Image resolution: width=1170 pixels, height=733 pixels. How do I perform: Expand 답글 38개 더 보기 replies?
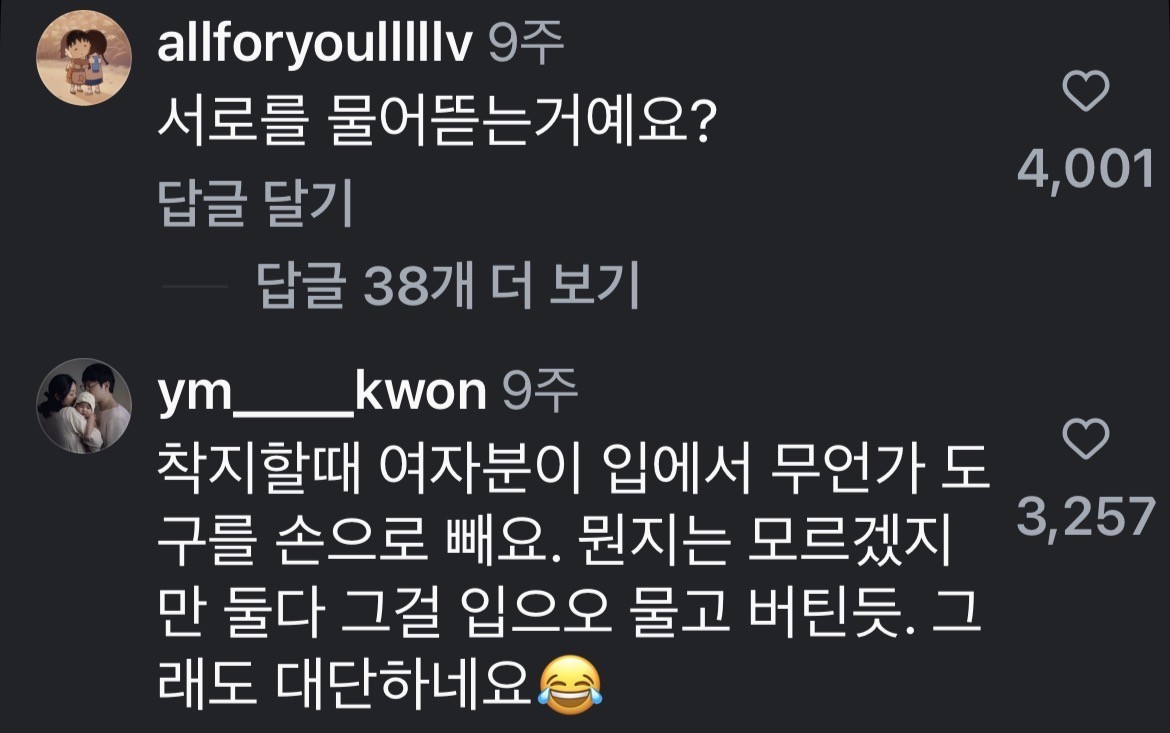(448, 285)
